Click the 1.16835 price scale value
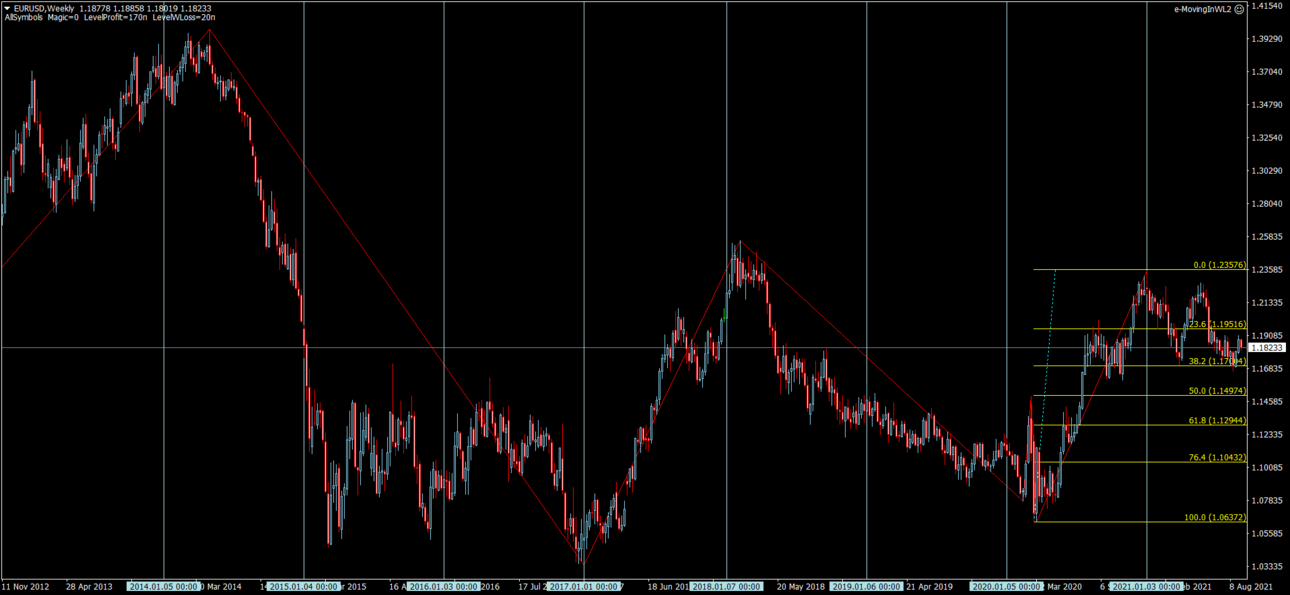The image size is (1290, 595). click(x=1267, y=369)
